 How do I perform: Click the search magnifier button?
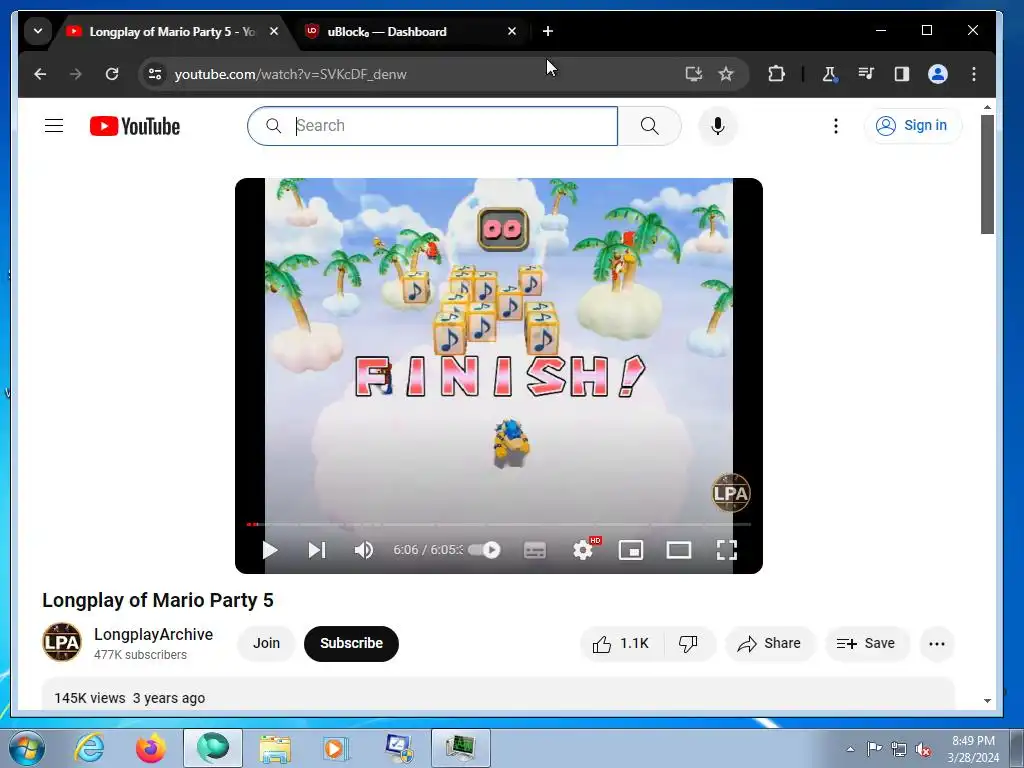click(650, 126)
